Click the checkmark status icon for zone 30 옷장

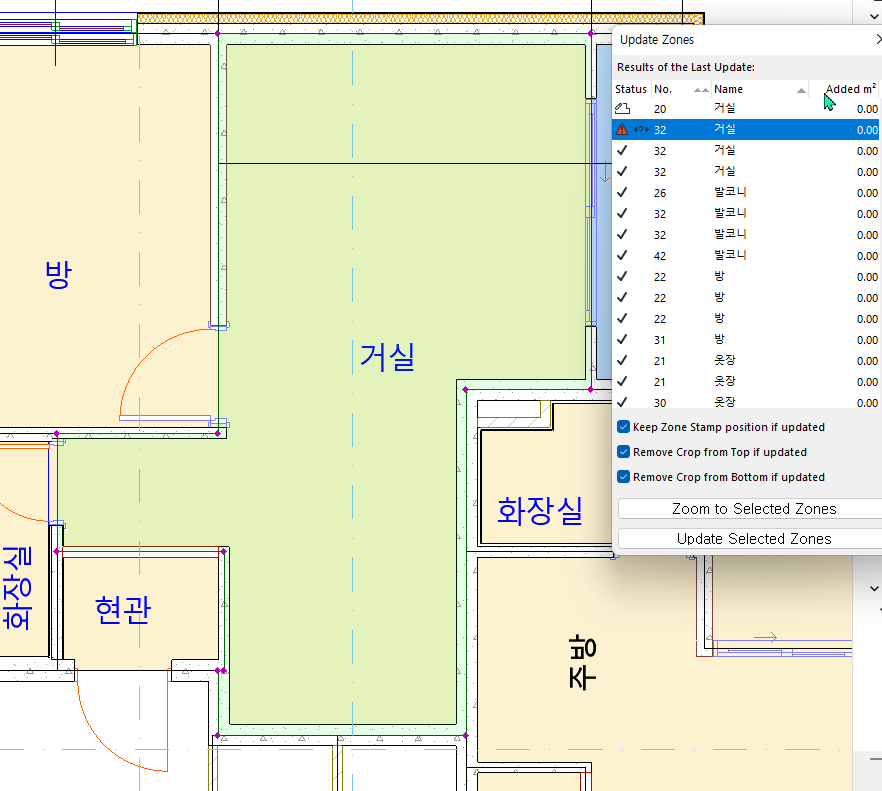point(623,402)
